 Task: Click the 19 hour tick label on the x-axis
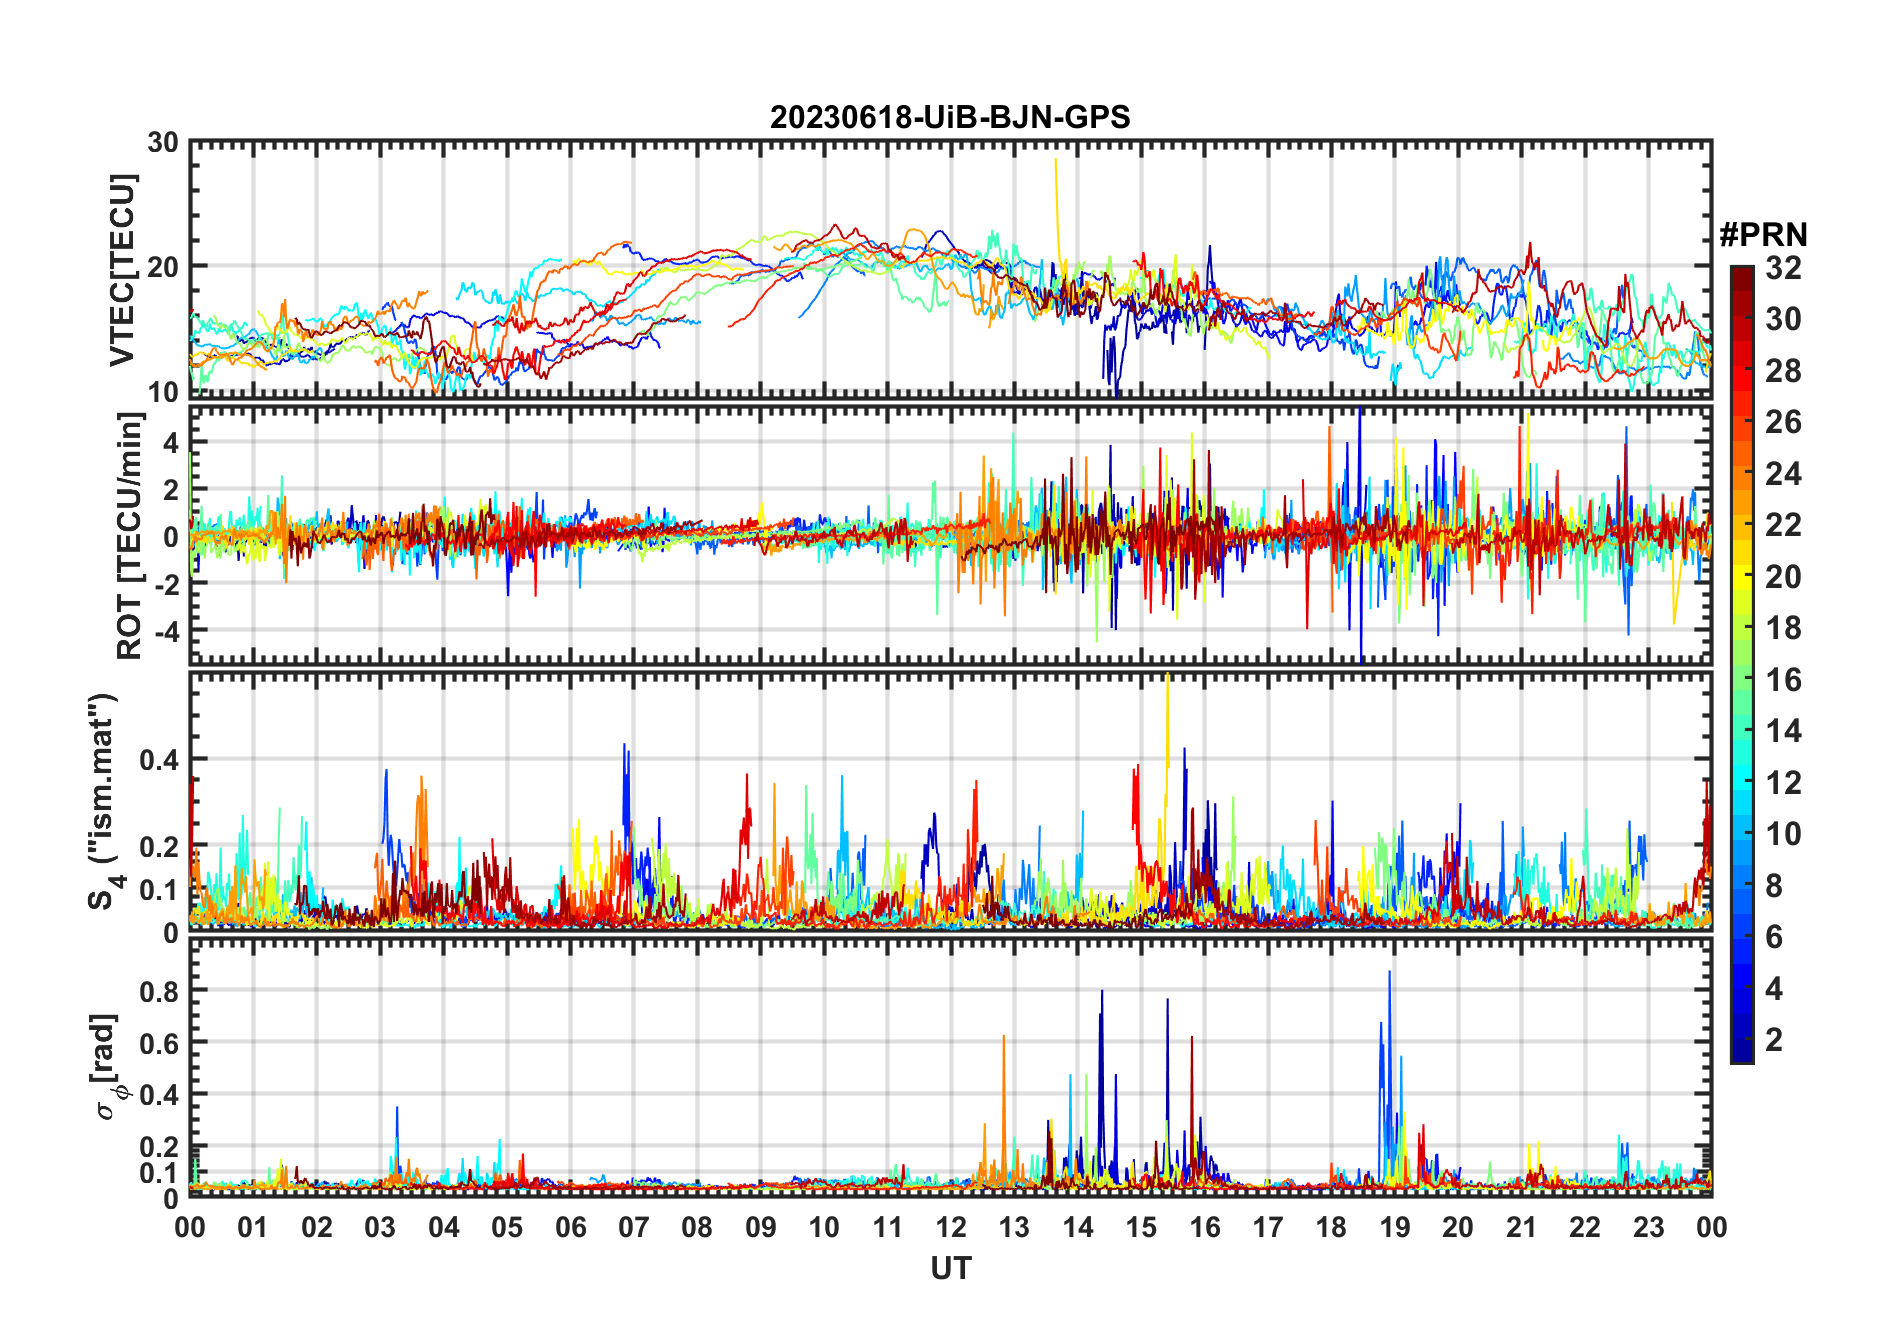(x=1394, y=1227)
